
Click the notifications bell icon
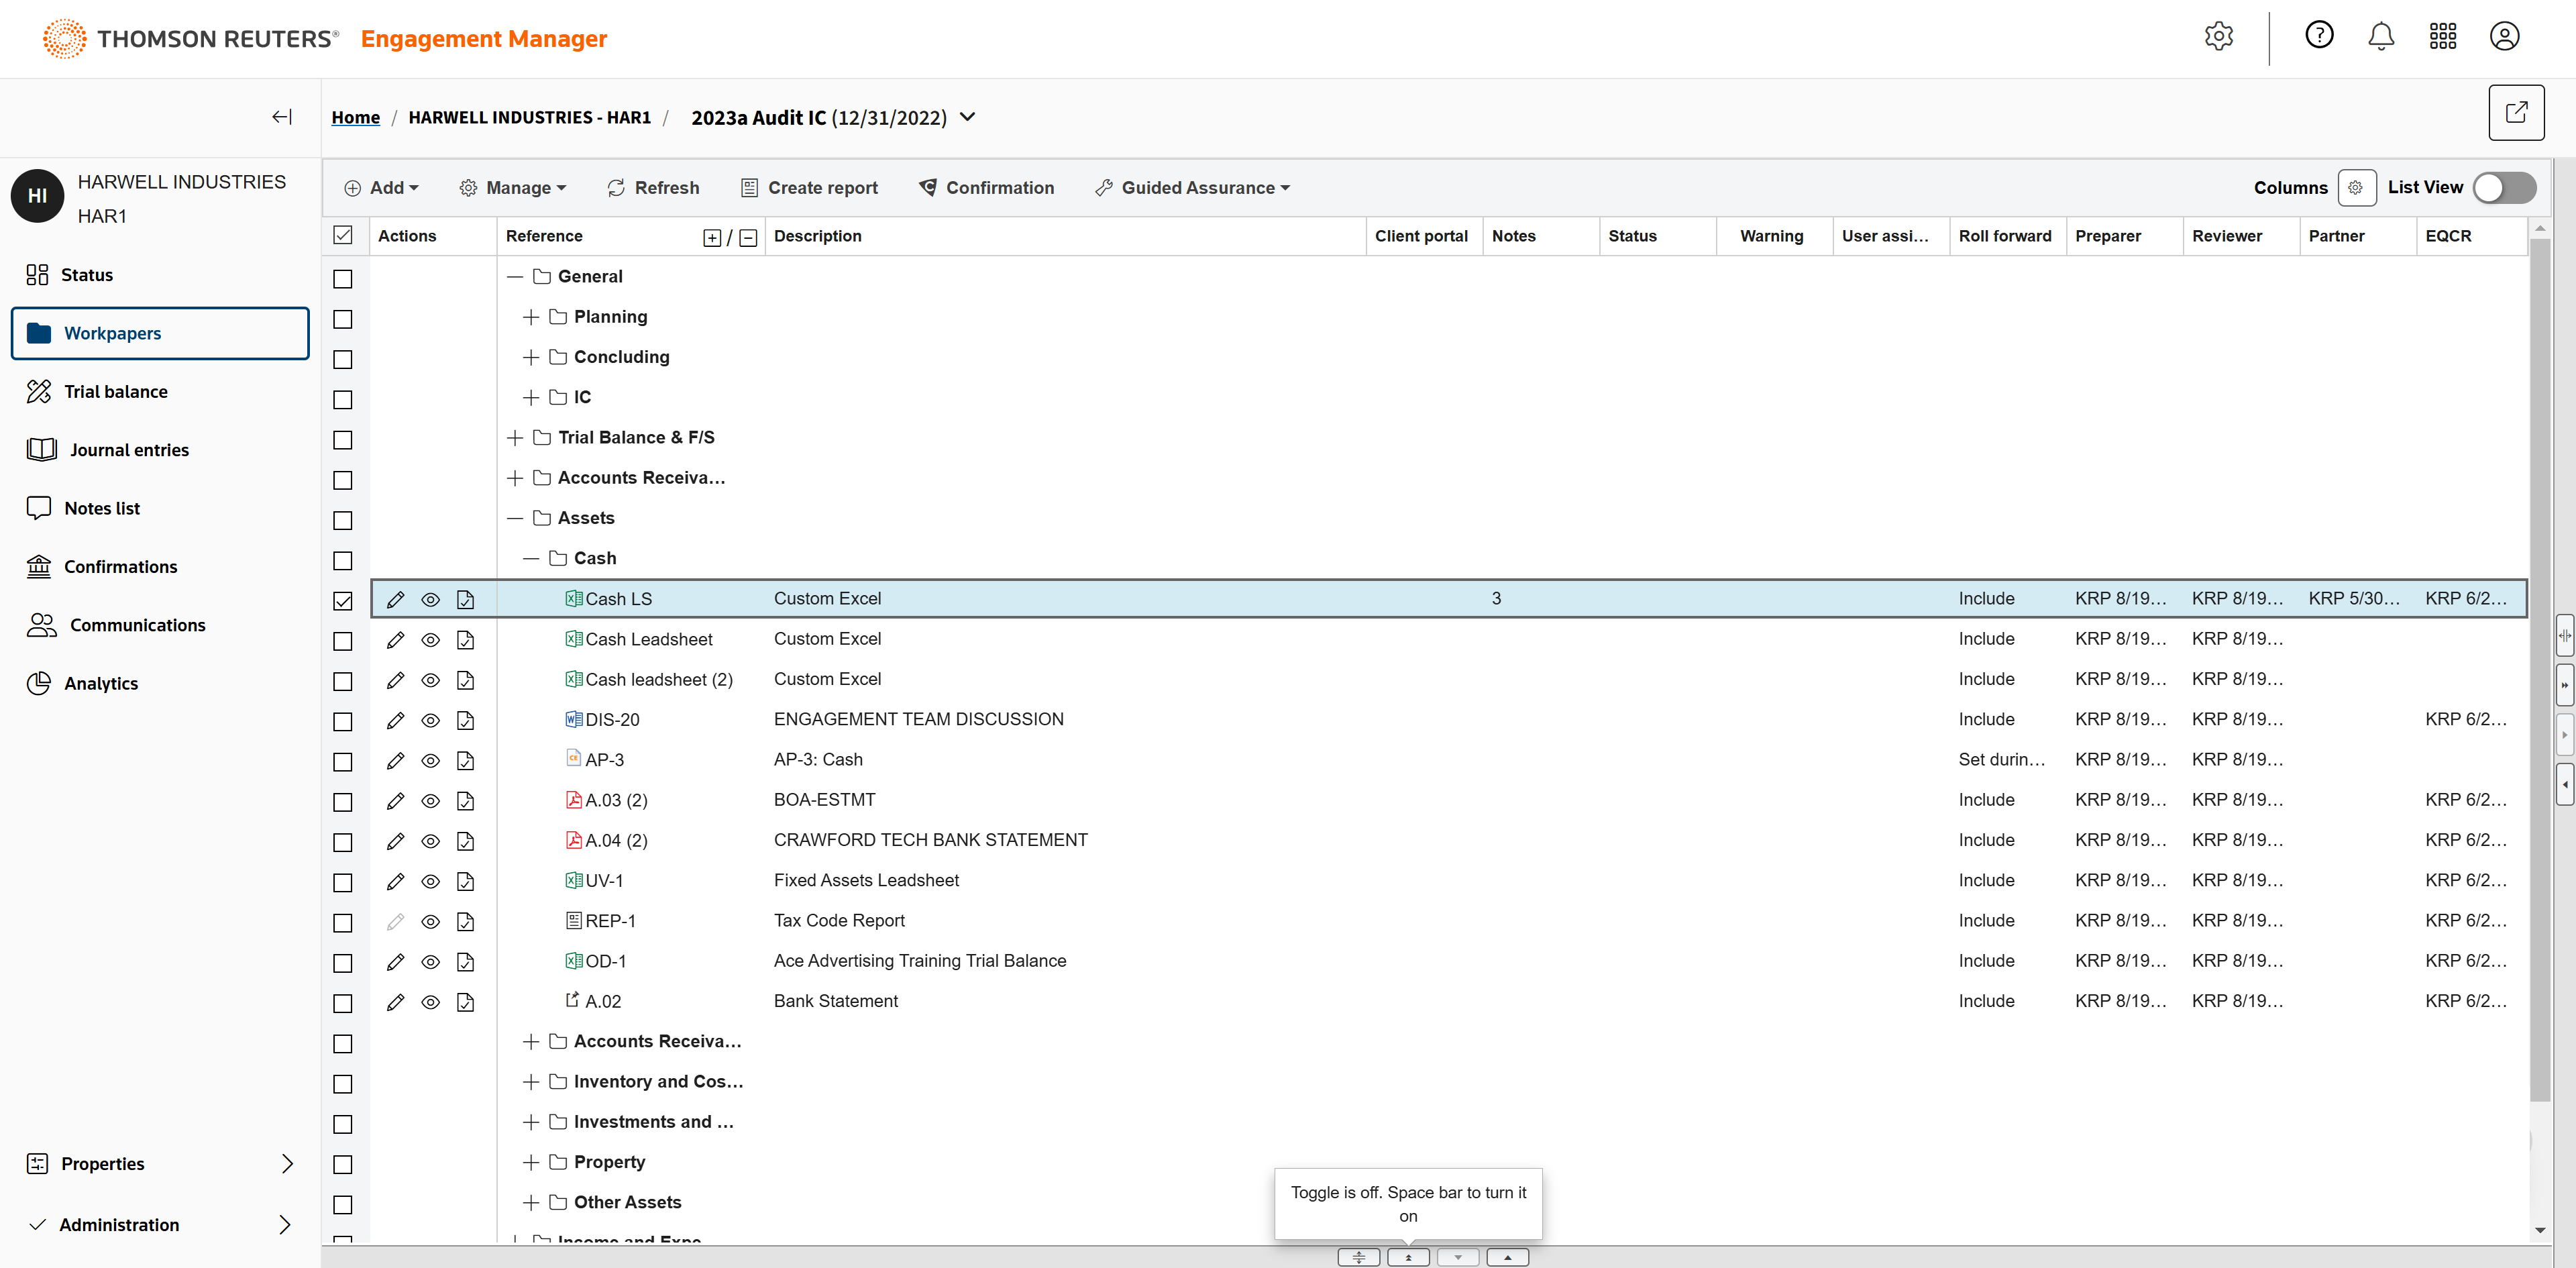2380,37
